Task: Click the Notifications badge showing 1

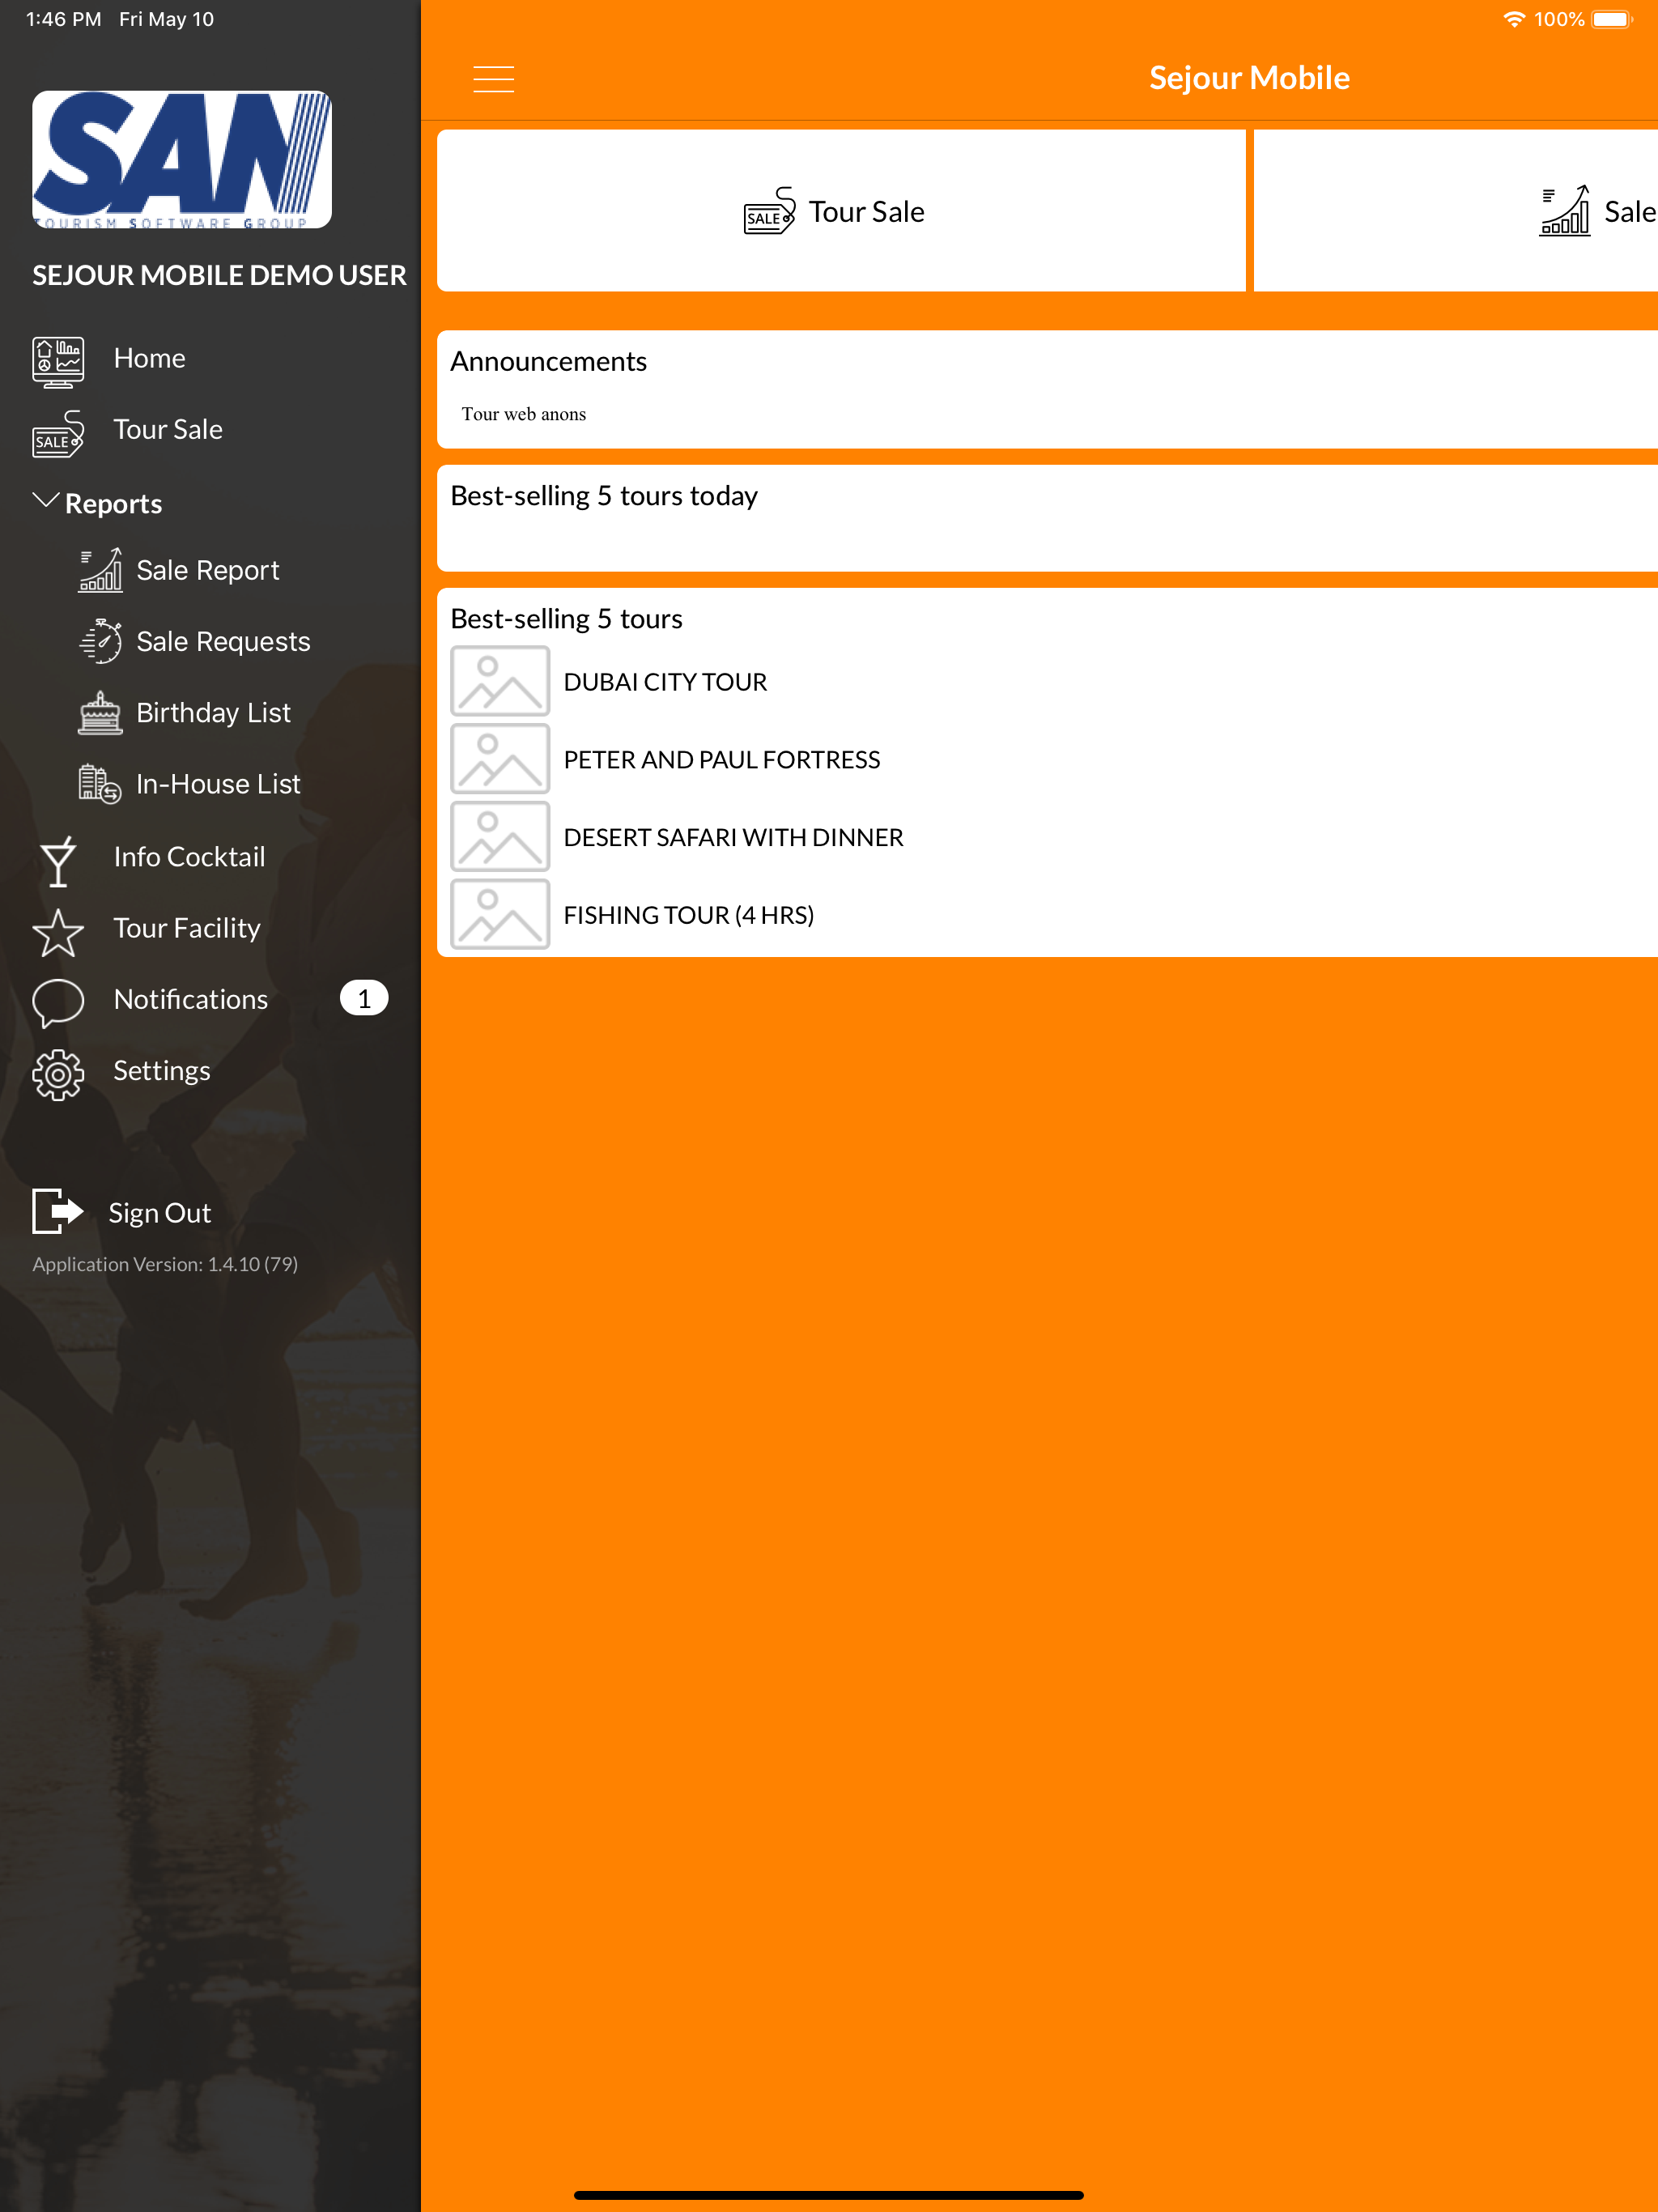Action: coord(364,998)
